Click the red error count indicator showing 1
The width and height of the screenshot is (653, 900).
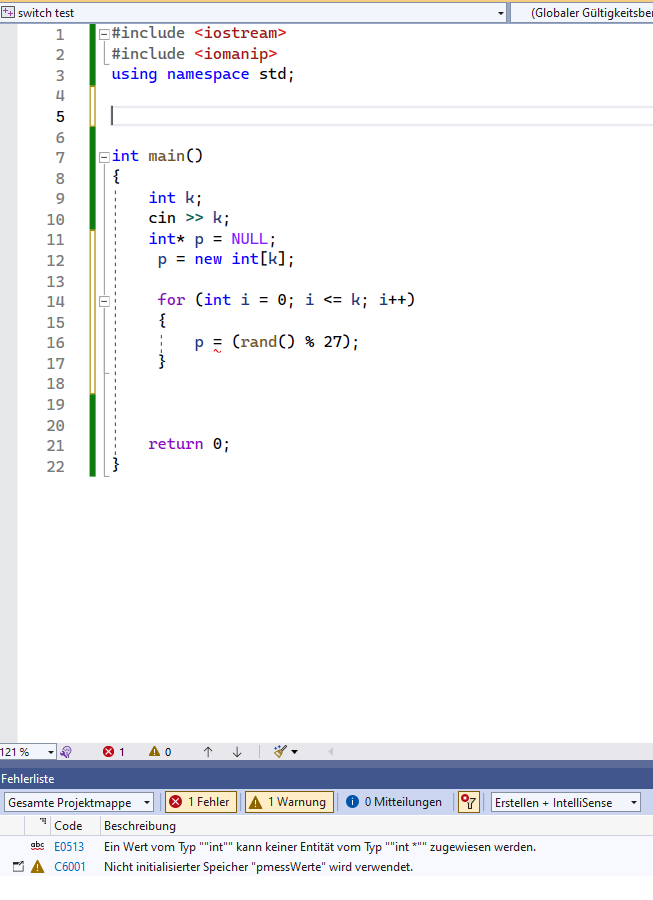pos(114,752)
